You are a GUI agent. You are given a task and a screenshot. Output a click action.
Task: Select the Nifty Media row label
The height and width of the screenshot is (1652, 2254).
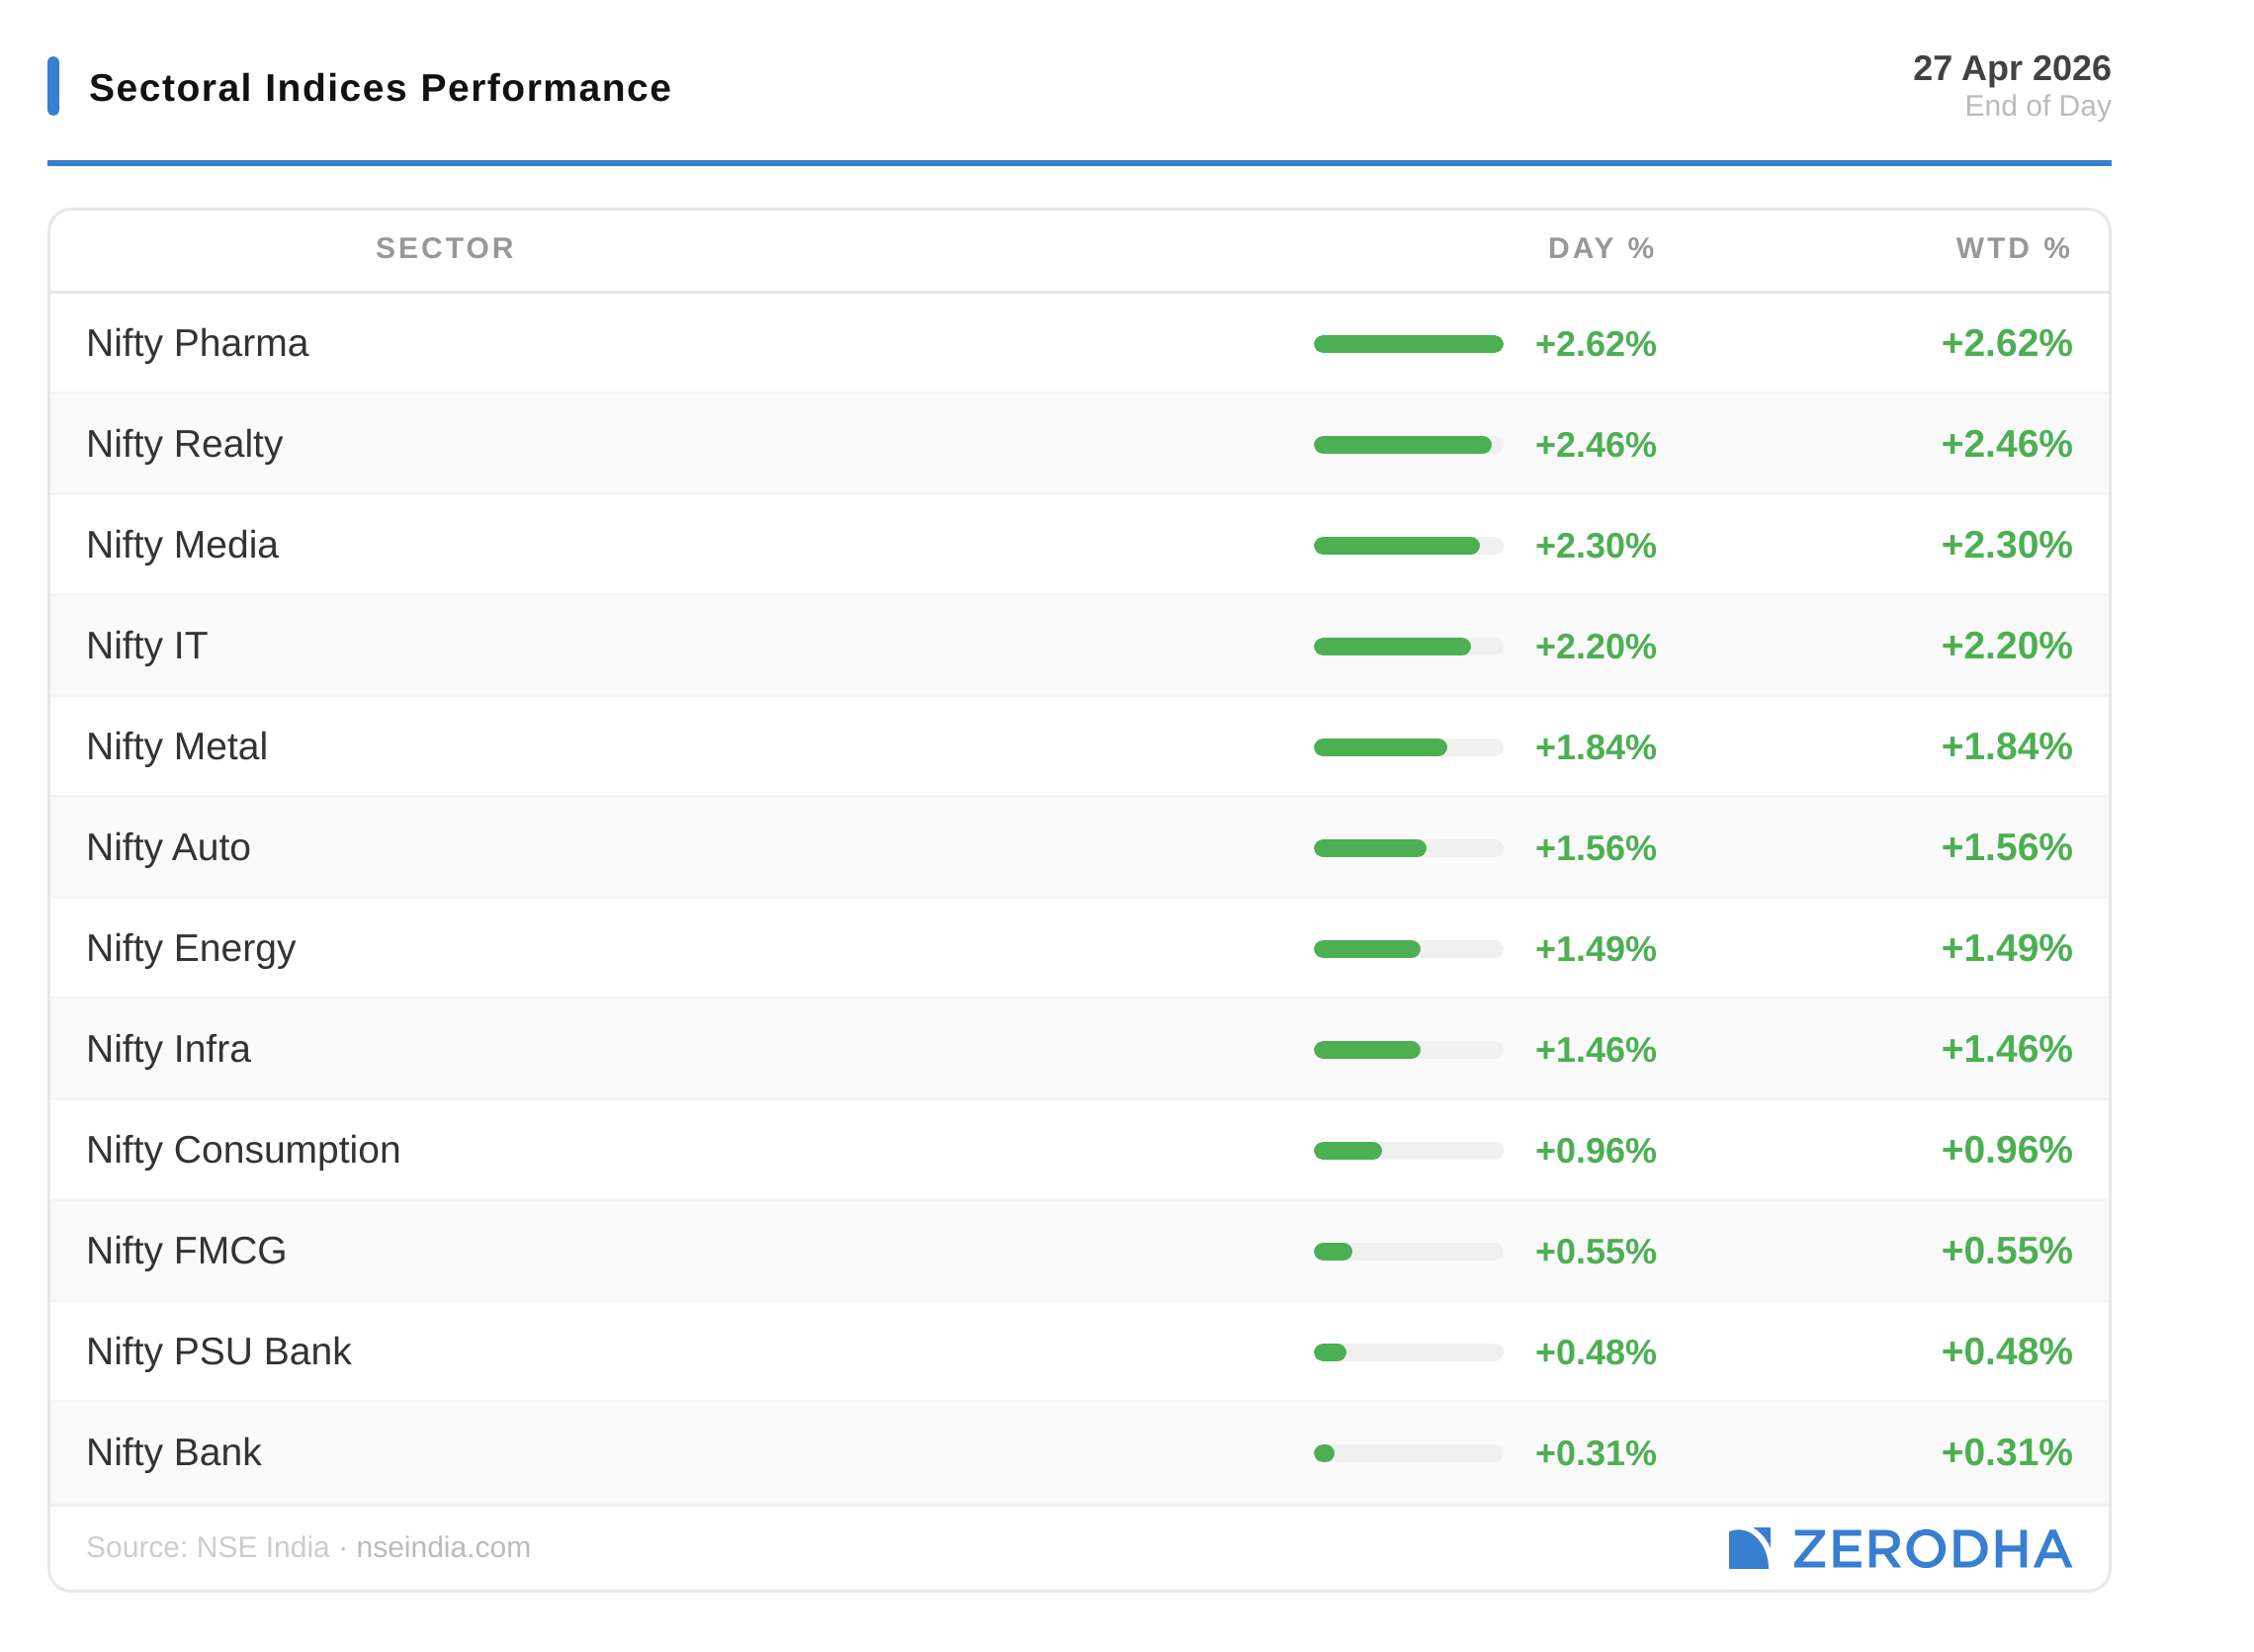182,545
